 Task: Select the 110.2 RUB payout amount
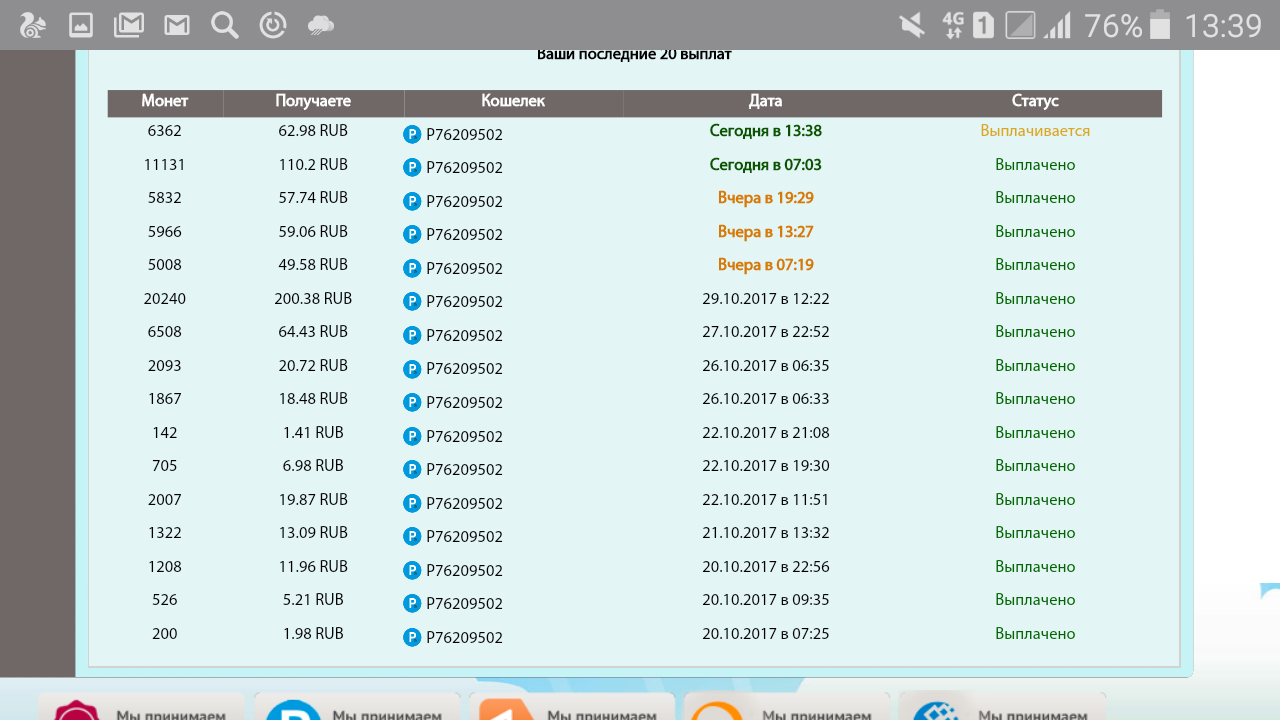(x=313, y=165)
